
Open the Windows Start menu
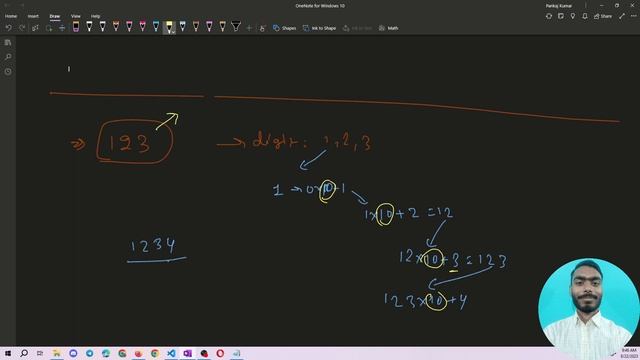pos(8,353)
